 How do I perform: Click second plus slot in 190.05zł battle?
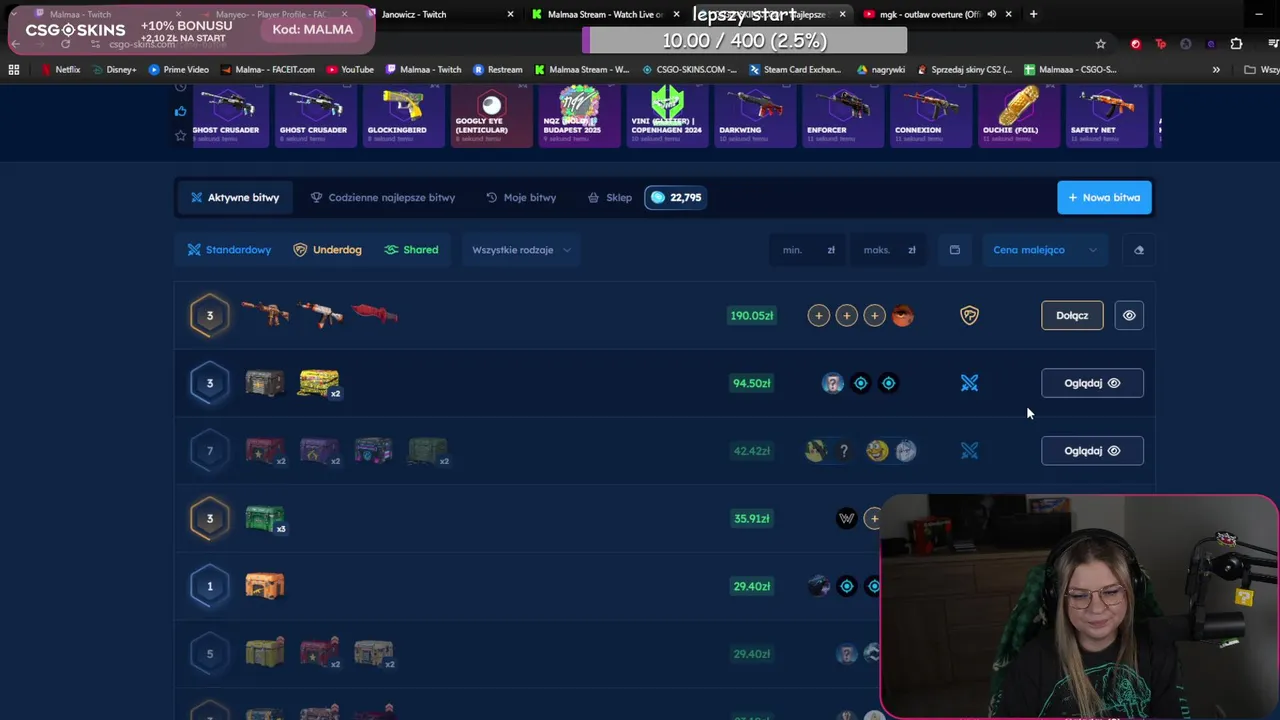pos(847,316)
